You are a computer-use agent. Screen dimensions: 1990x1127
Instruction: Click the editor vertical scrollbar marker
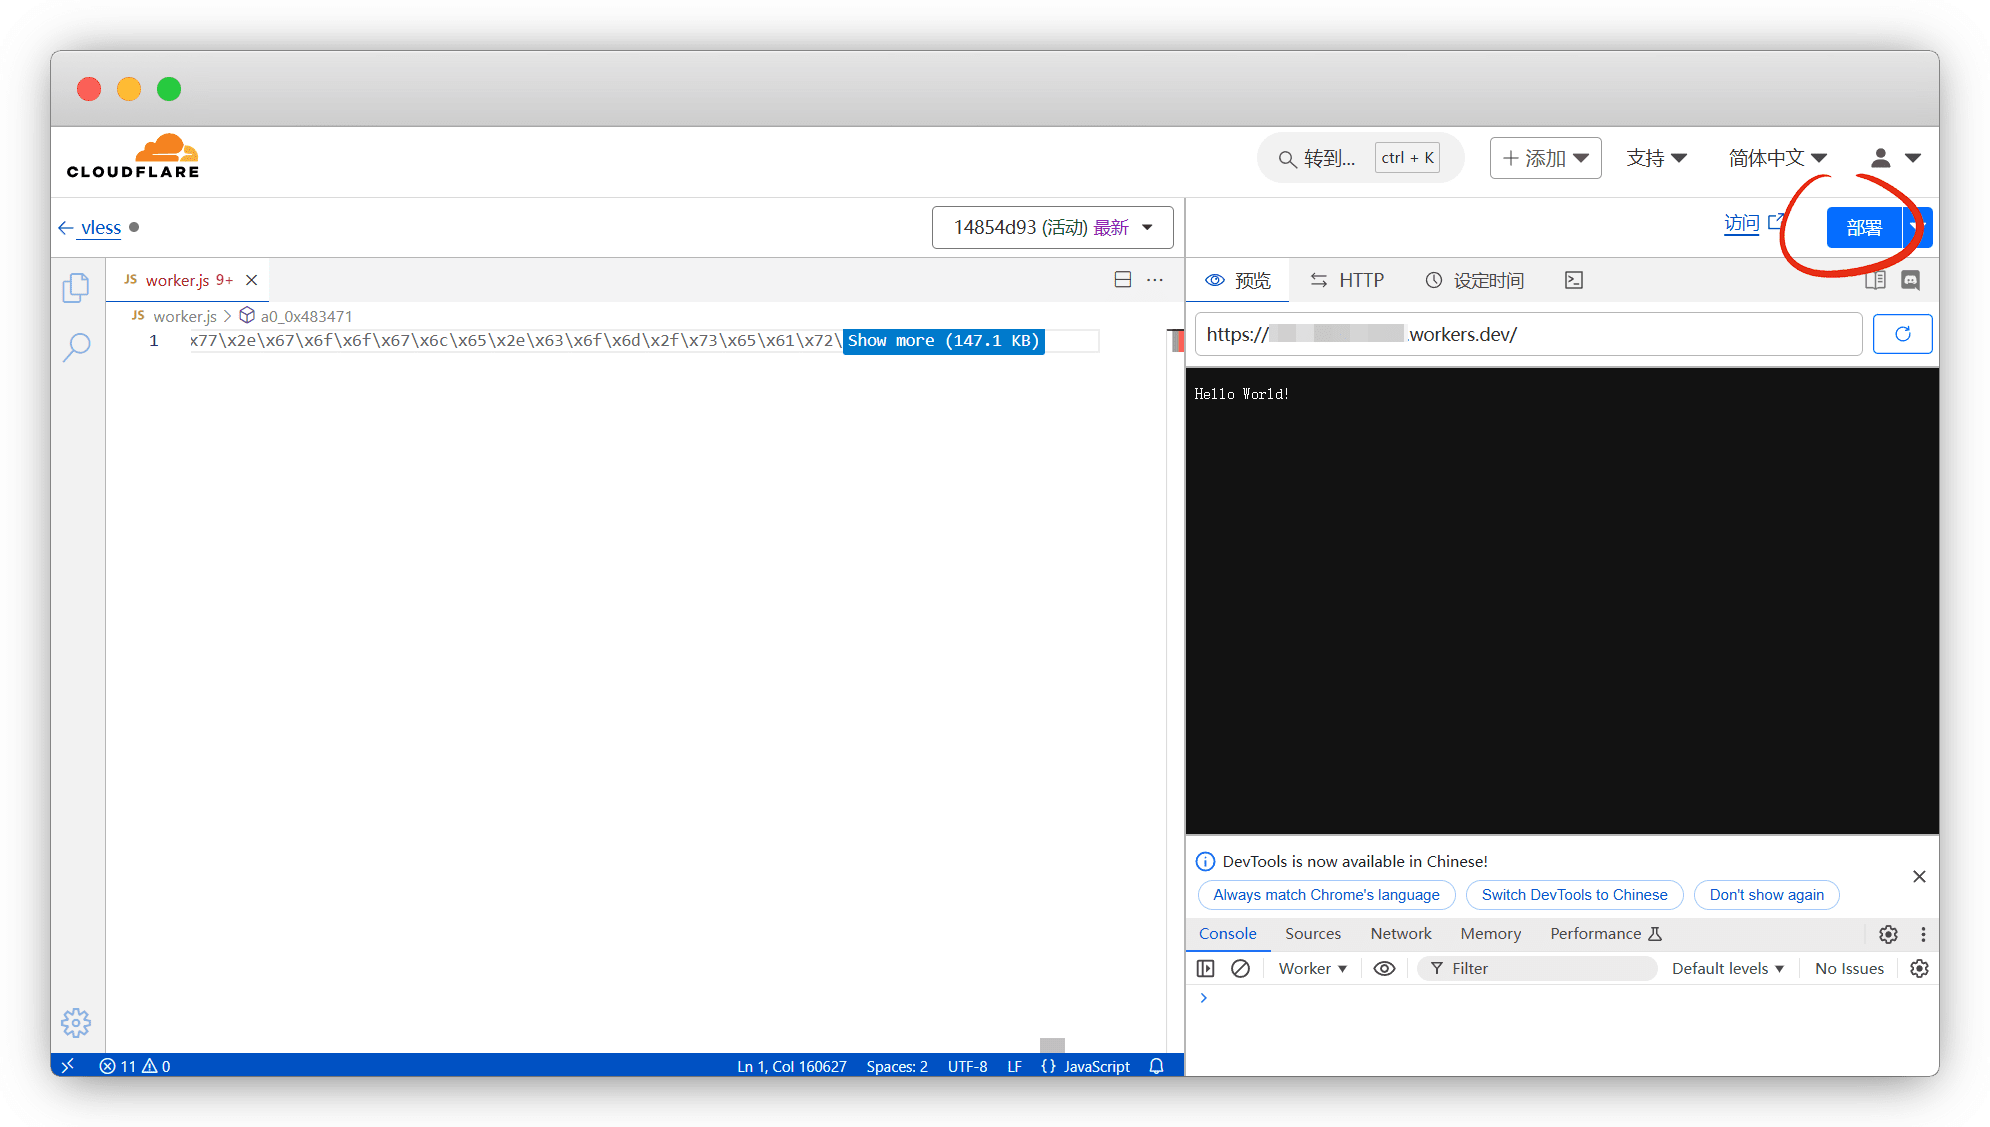click(x=1177, y=341)
